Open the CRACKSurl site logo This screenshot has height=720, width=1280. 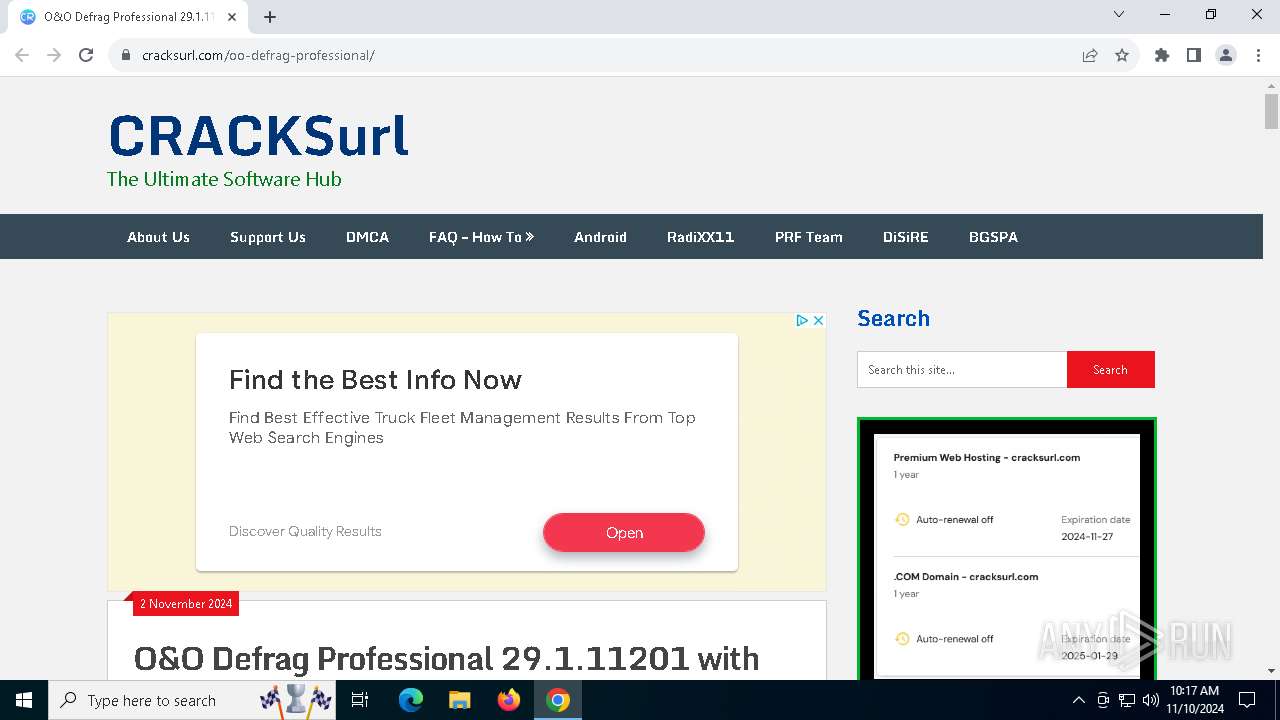[258, 136]
